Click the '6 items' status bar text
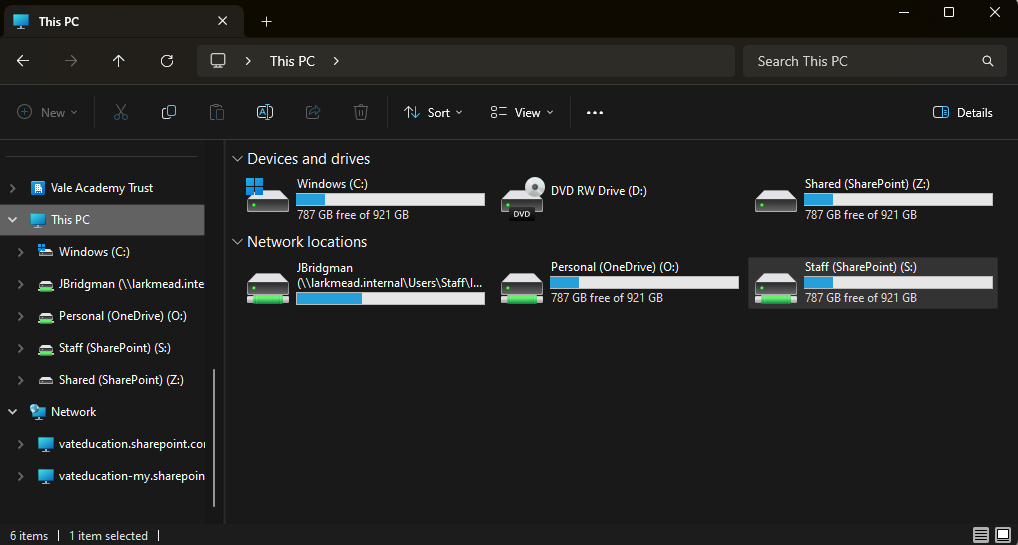This screenshot has width=1018, height=545. coord(29,536)
